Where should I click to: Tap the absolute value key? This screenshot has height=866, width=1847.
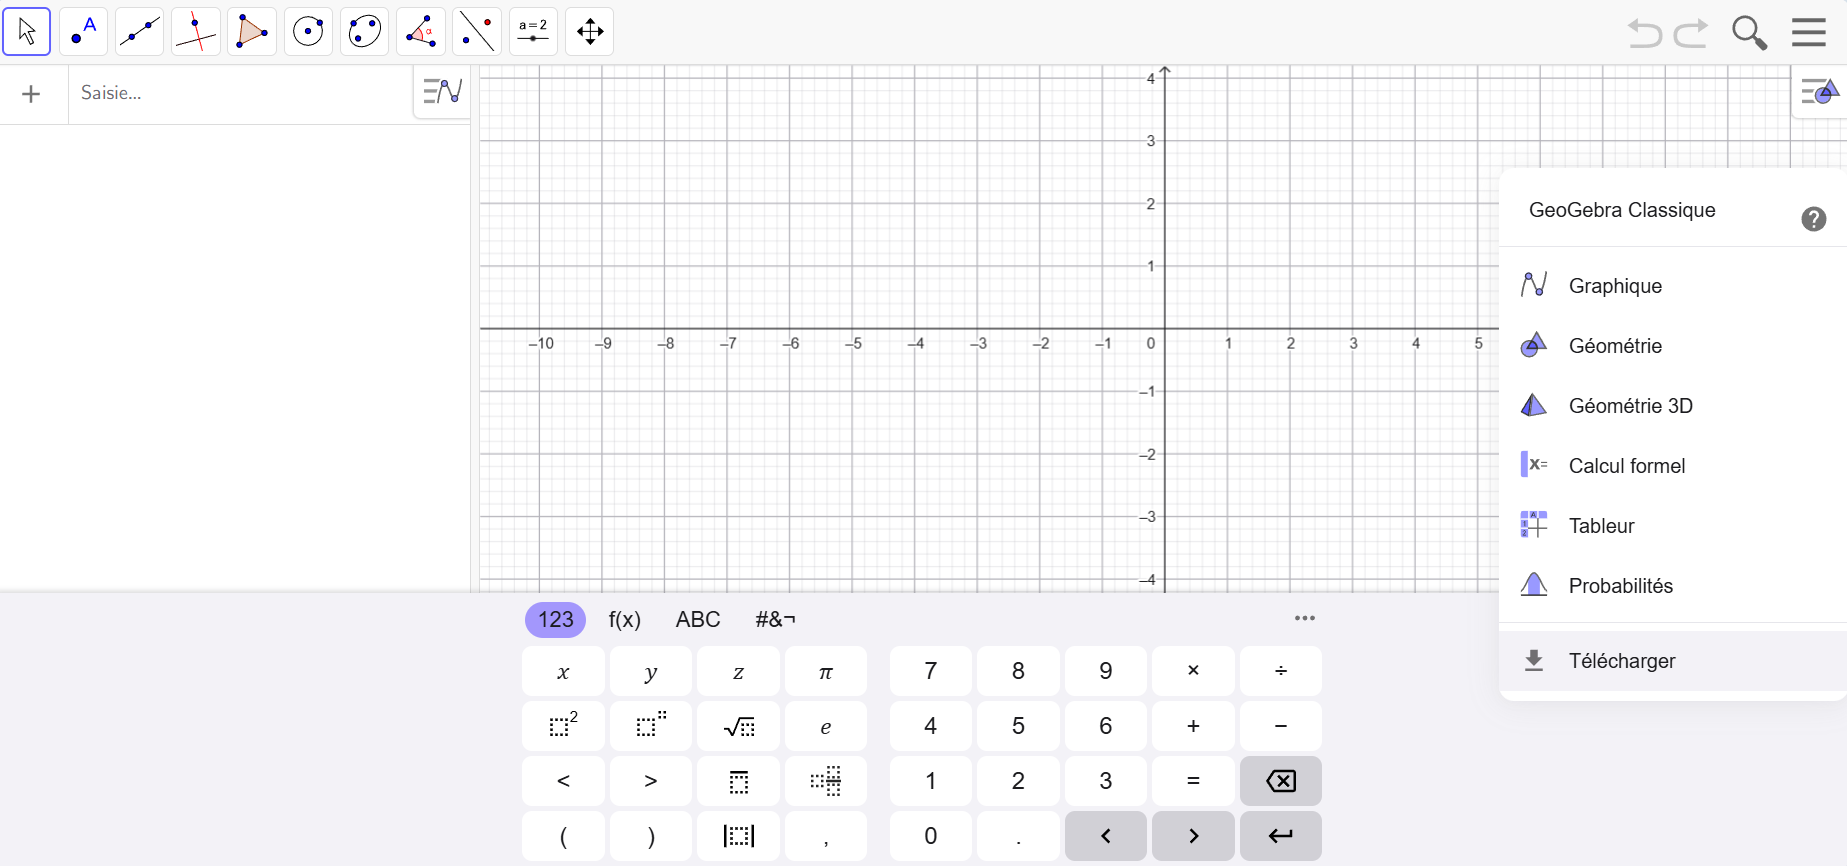738,836
